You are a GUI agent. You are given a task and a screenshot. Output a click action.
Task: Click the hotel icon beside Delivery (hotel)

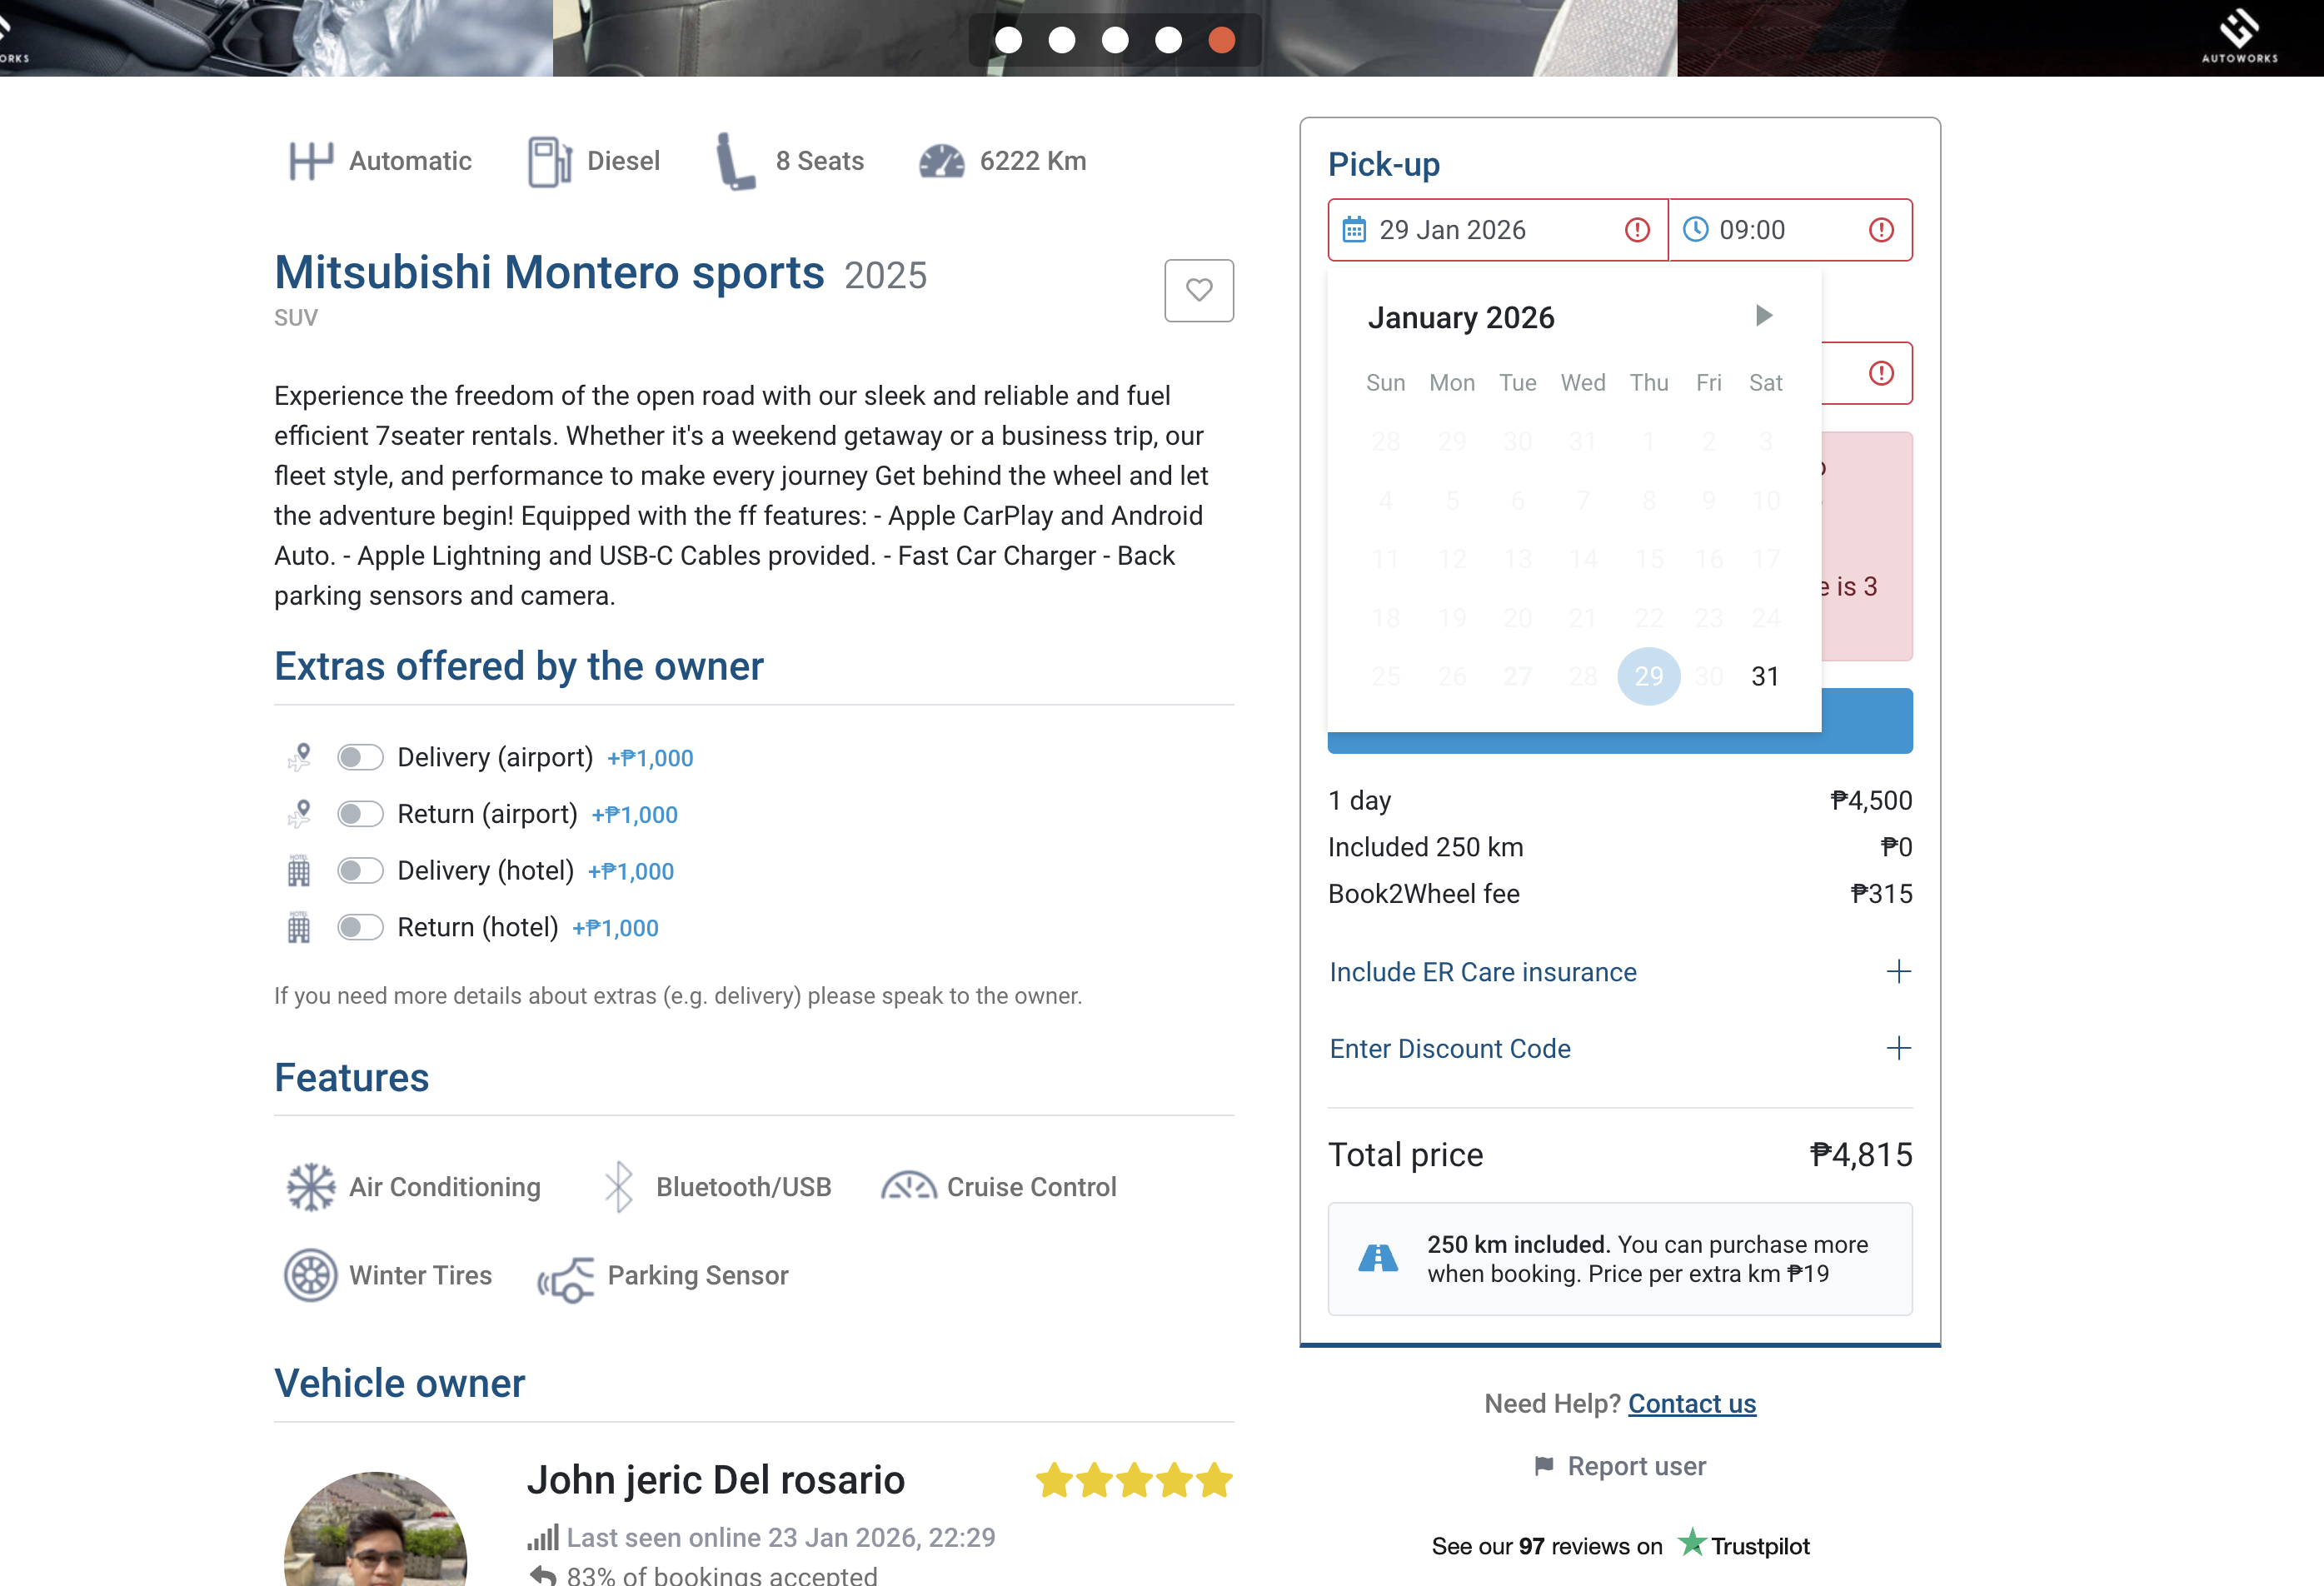tap(299, 871)
